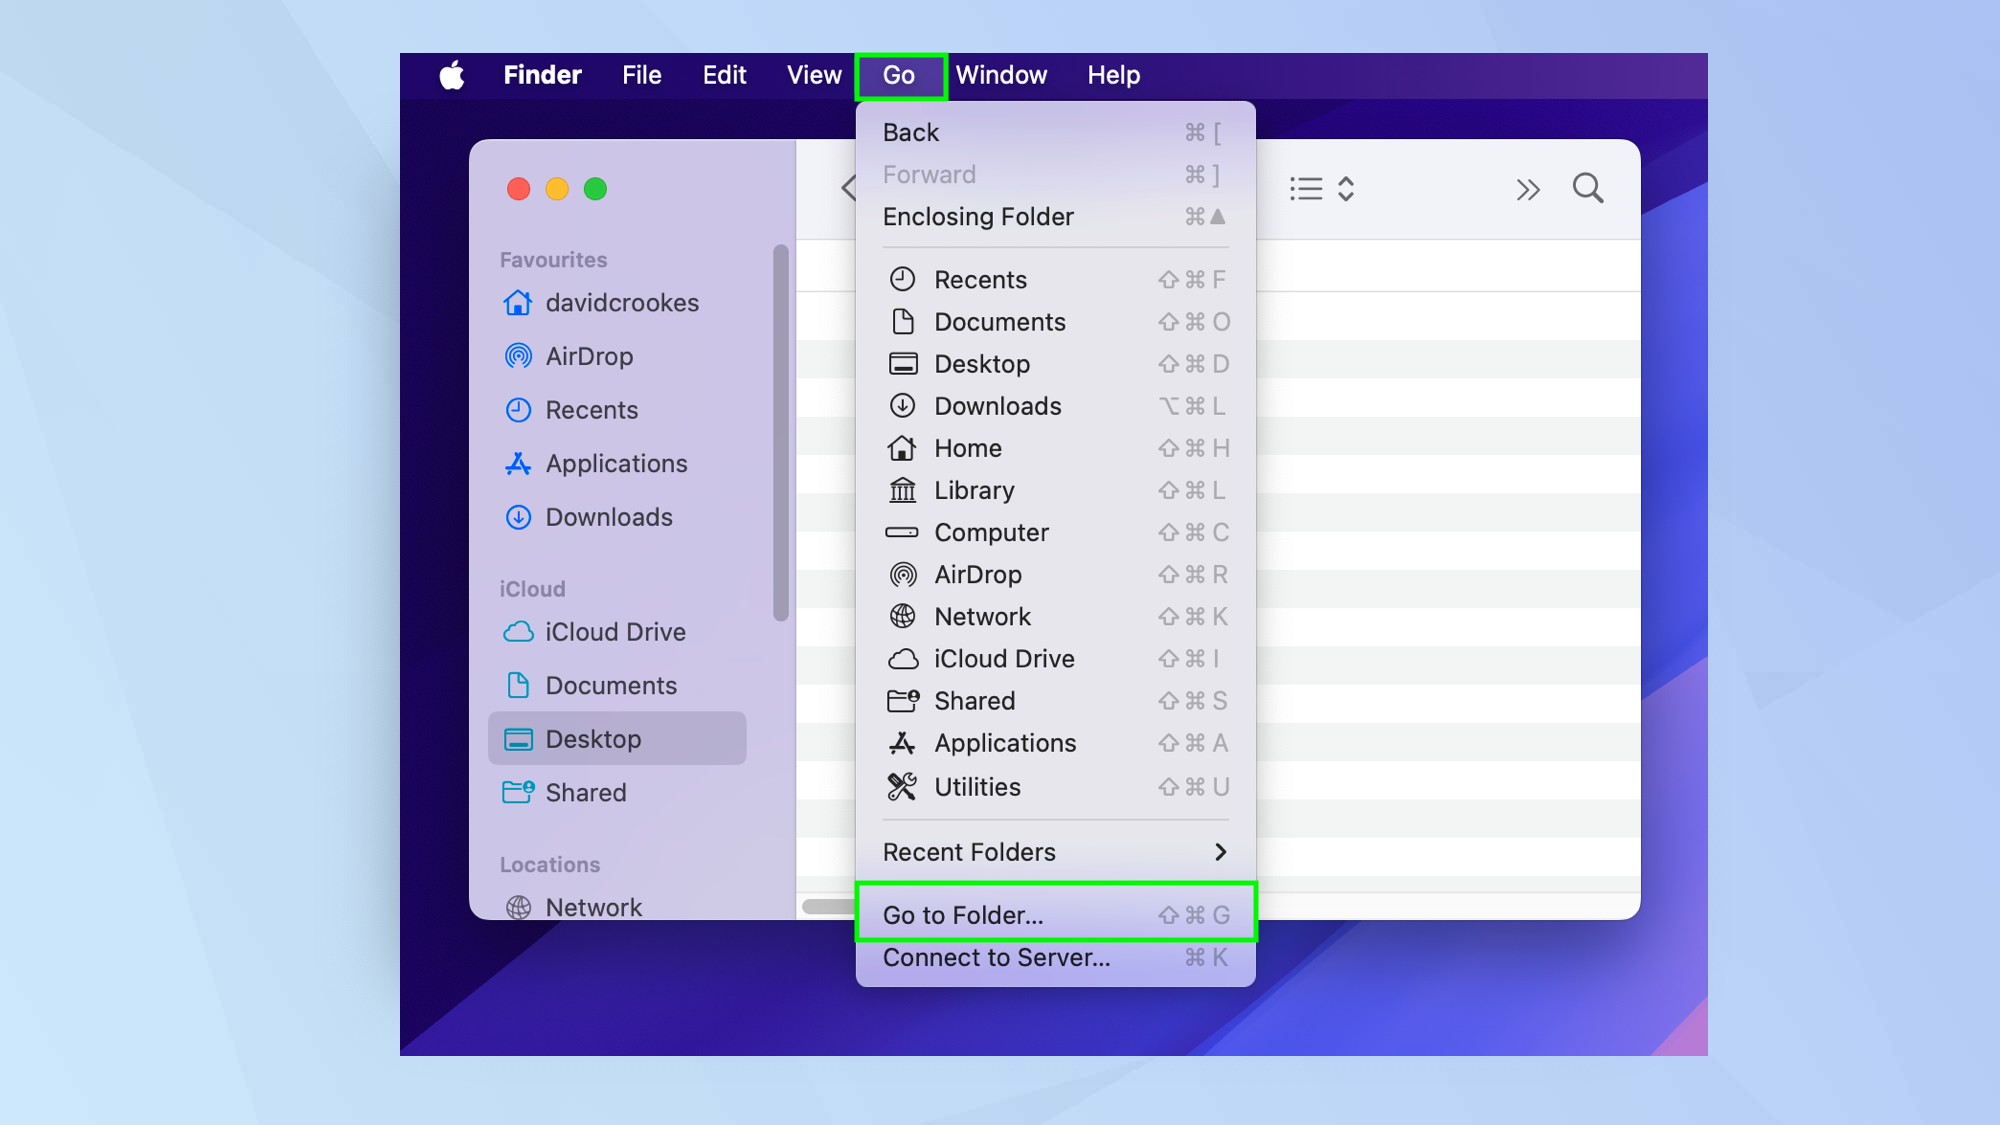Select iCloud Drive cloud icon in sidebar
Image resolution: width=2000 pixels, height=1125 pixels.
[518, 632]
